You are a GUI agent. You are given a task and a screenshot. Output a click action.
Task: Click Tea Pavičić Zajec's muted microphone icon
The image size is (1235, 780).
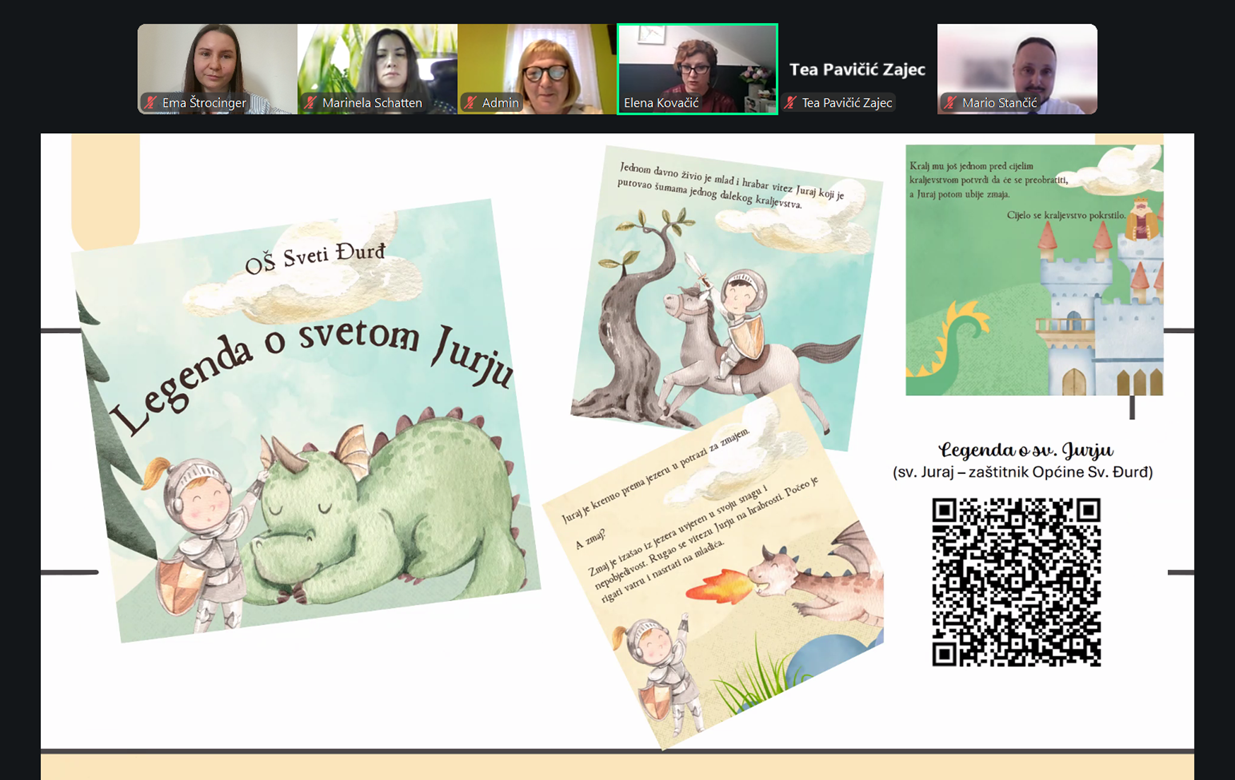[x=791, y=103]
